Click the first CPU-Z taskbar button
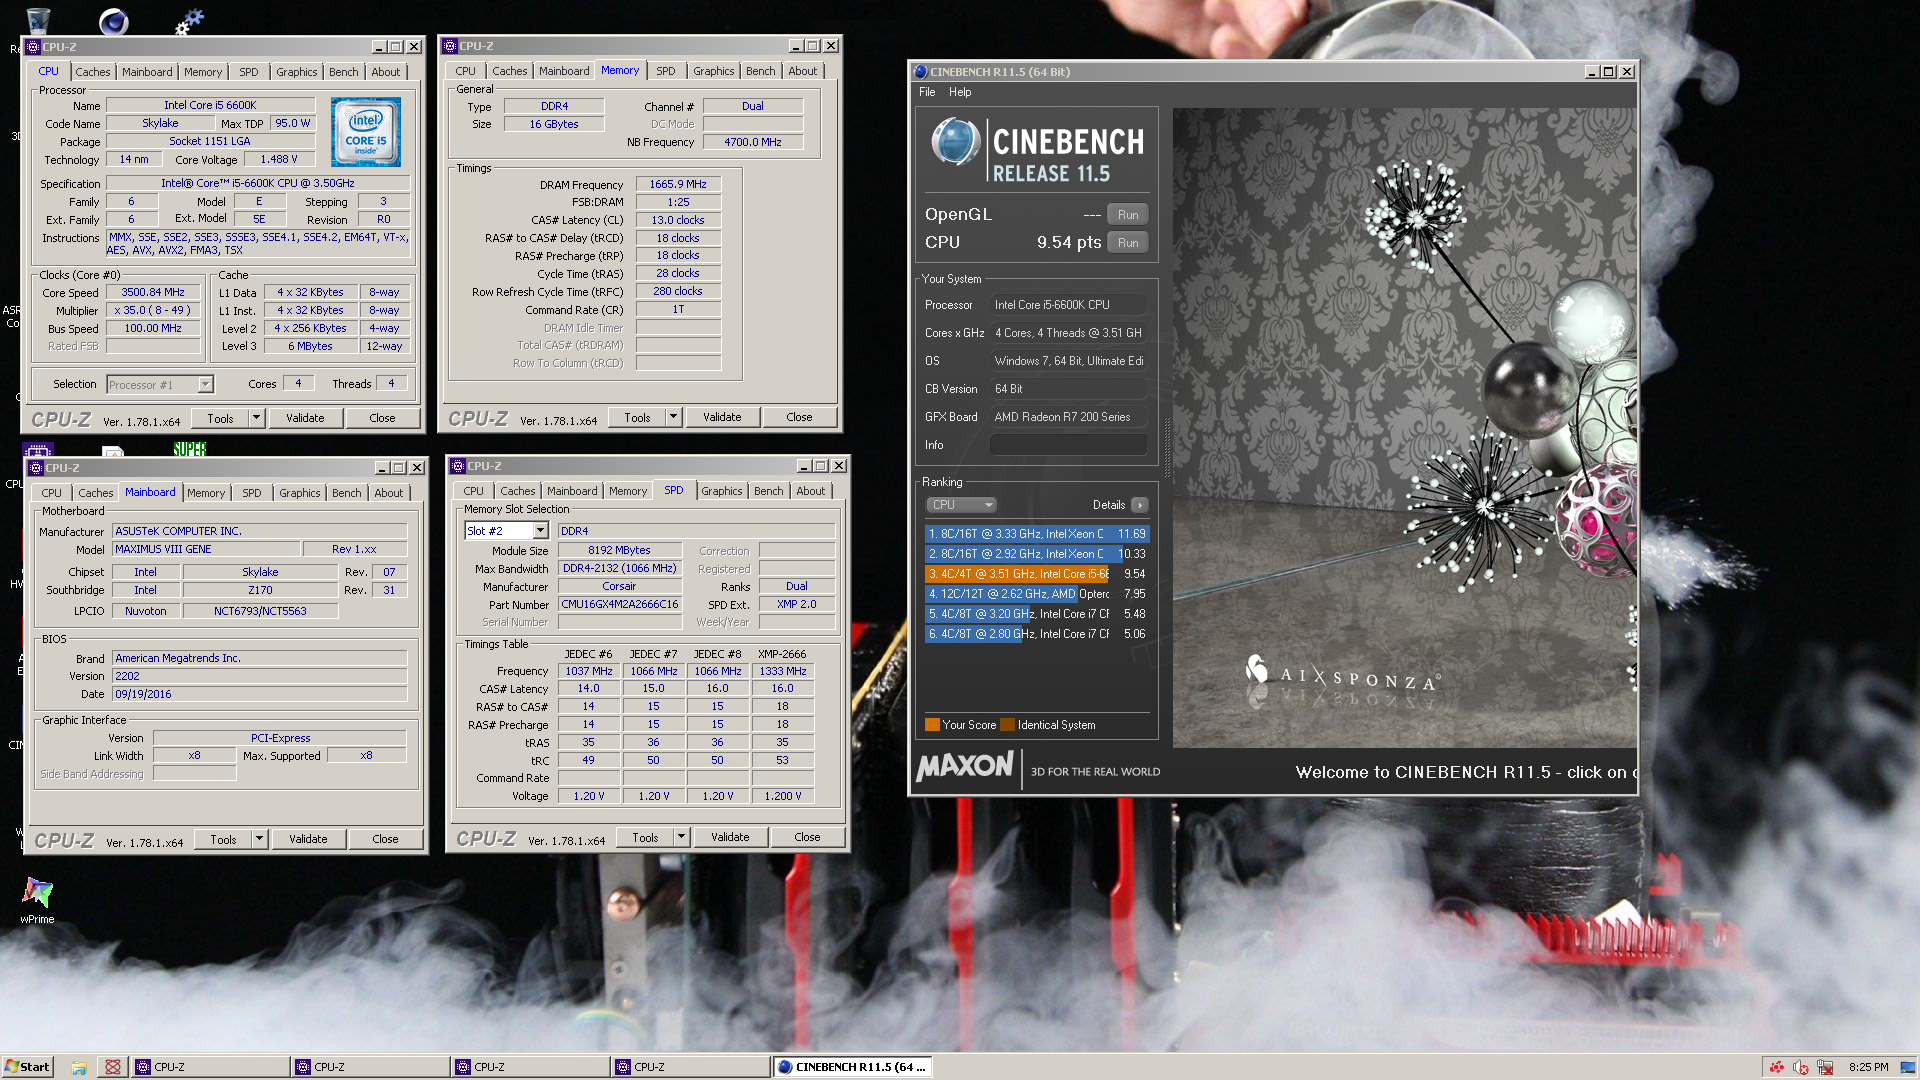 click(210, 1067)
